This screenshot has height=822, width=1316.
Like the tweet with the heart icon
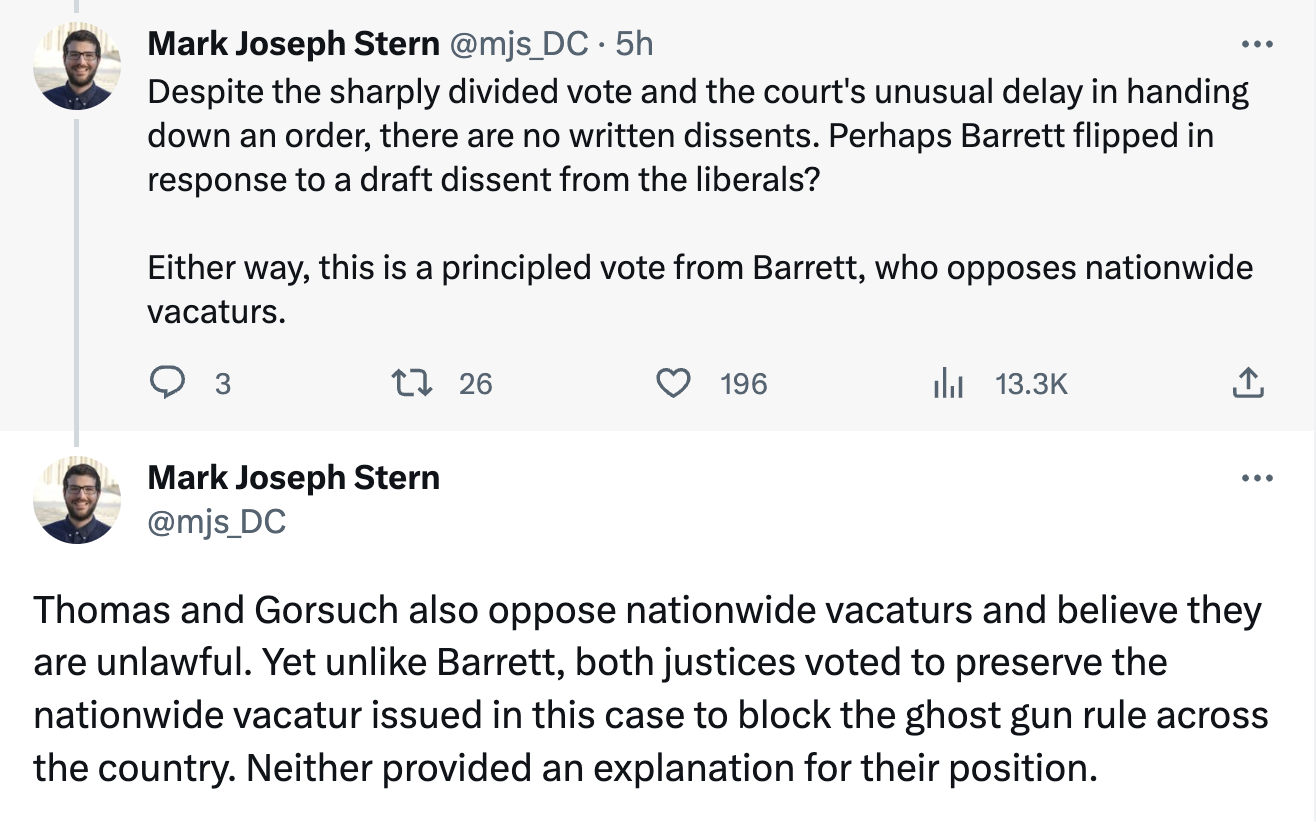(675, 382)
